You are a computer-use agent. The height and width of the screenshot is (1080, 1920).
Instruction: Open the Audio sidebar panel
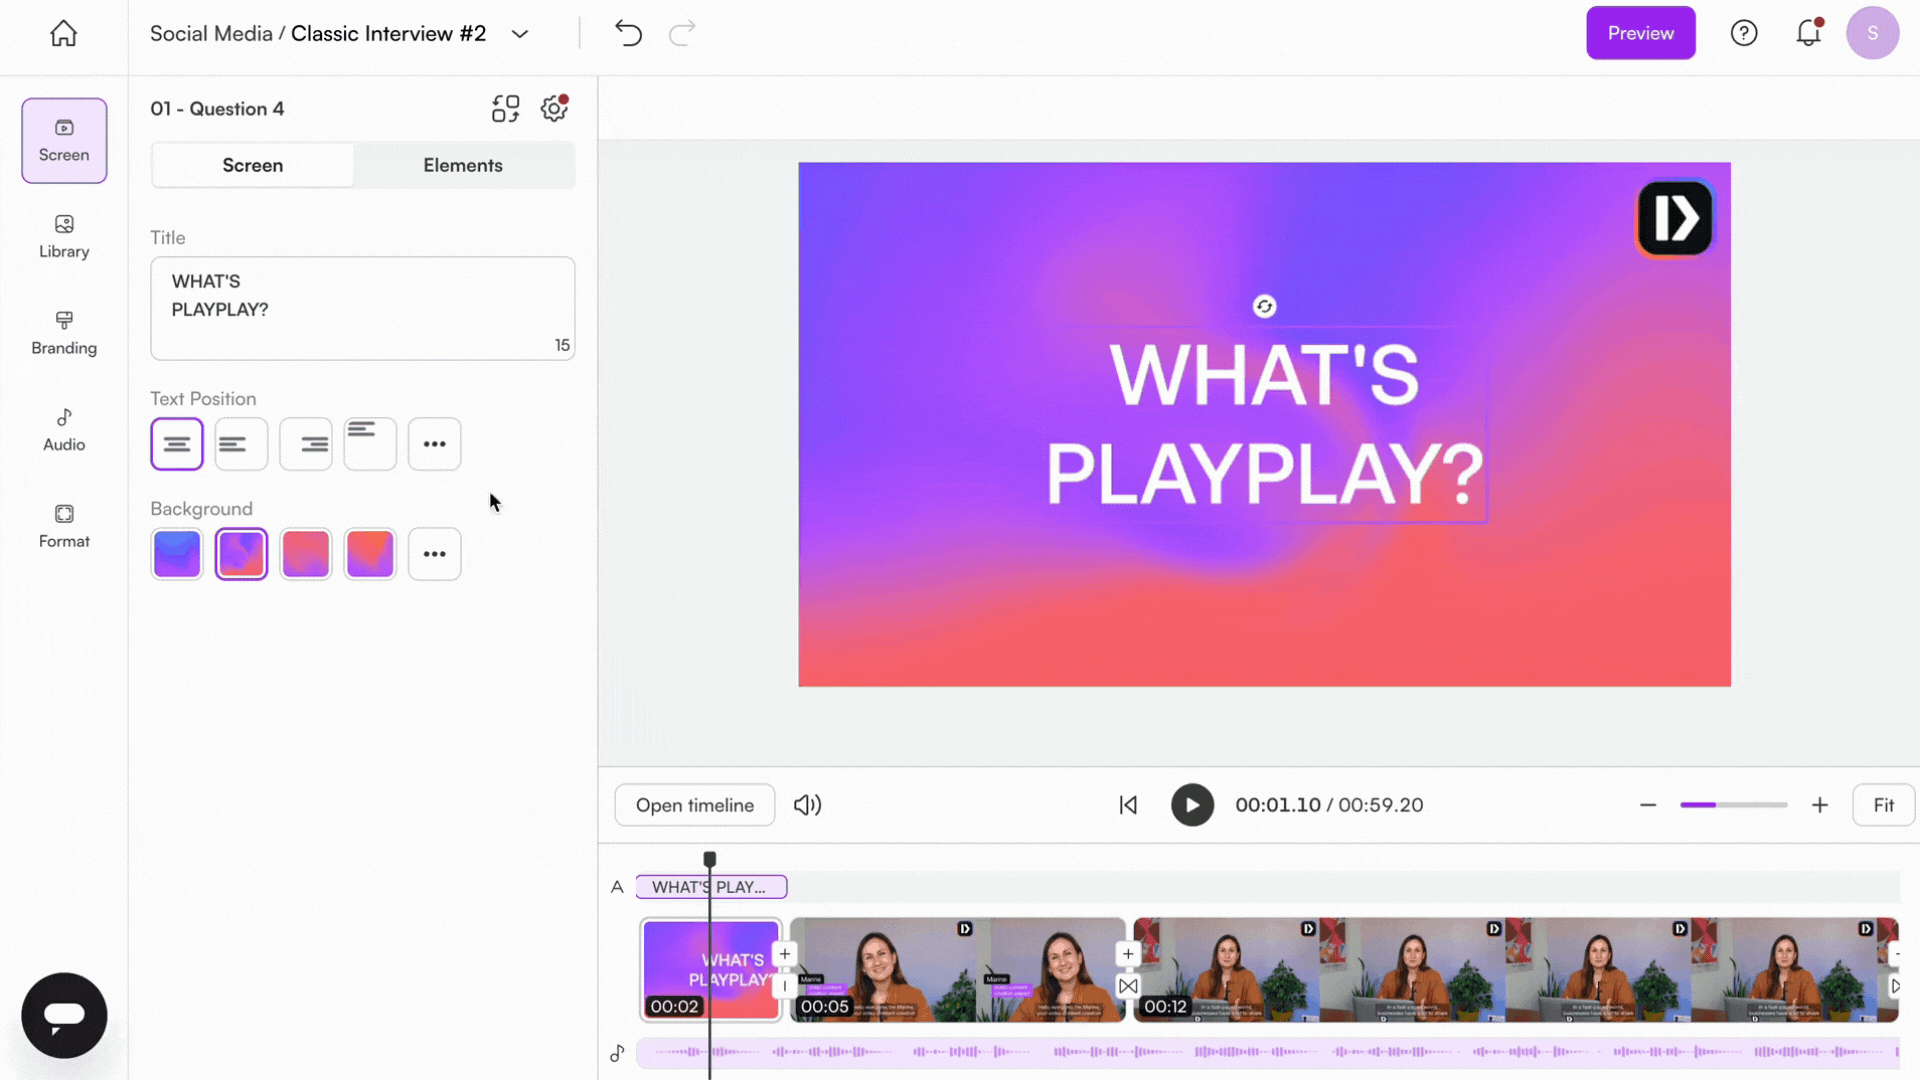point(64,430)
